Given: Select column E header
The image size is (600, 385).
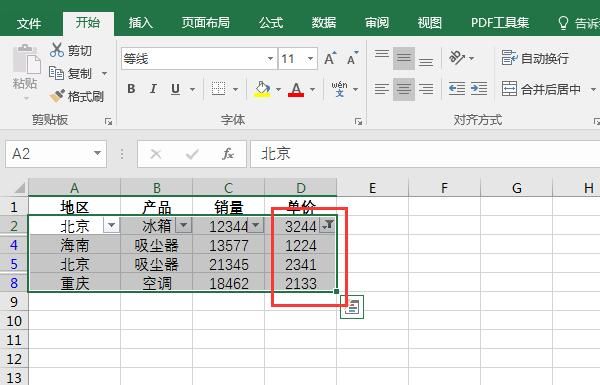Looking at the screenshot, I should (372, 188).
